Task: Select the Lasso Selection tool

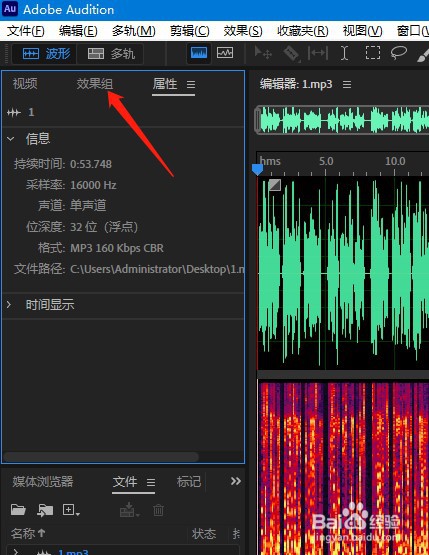Action: (399, 53)
